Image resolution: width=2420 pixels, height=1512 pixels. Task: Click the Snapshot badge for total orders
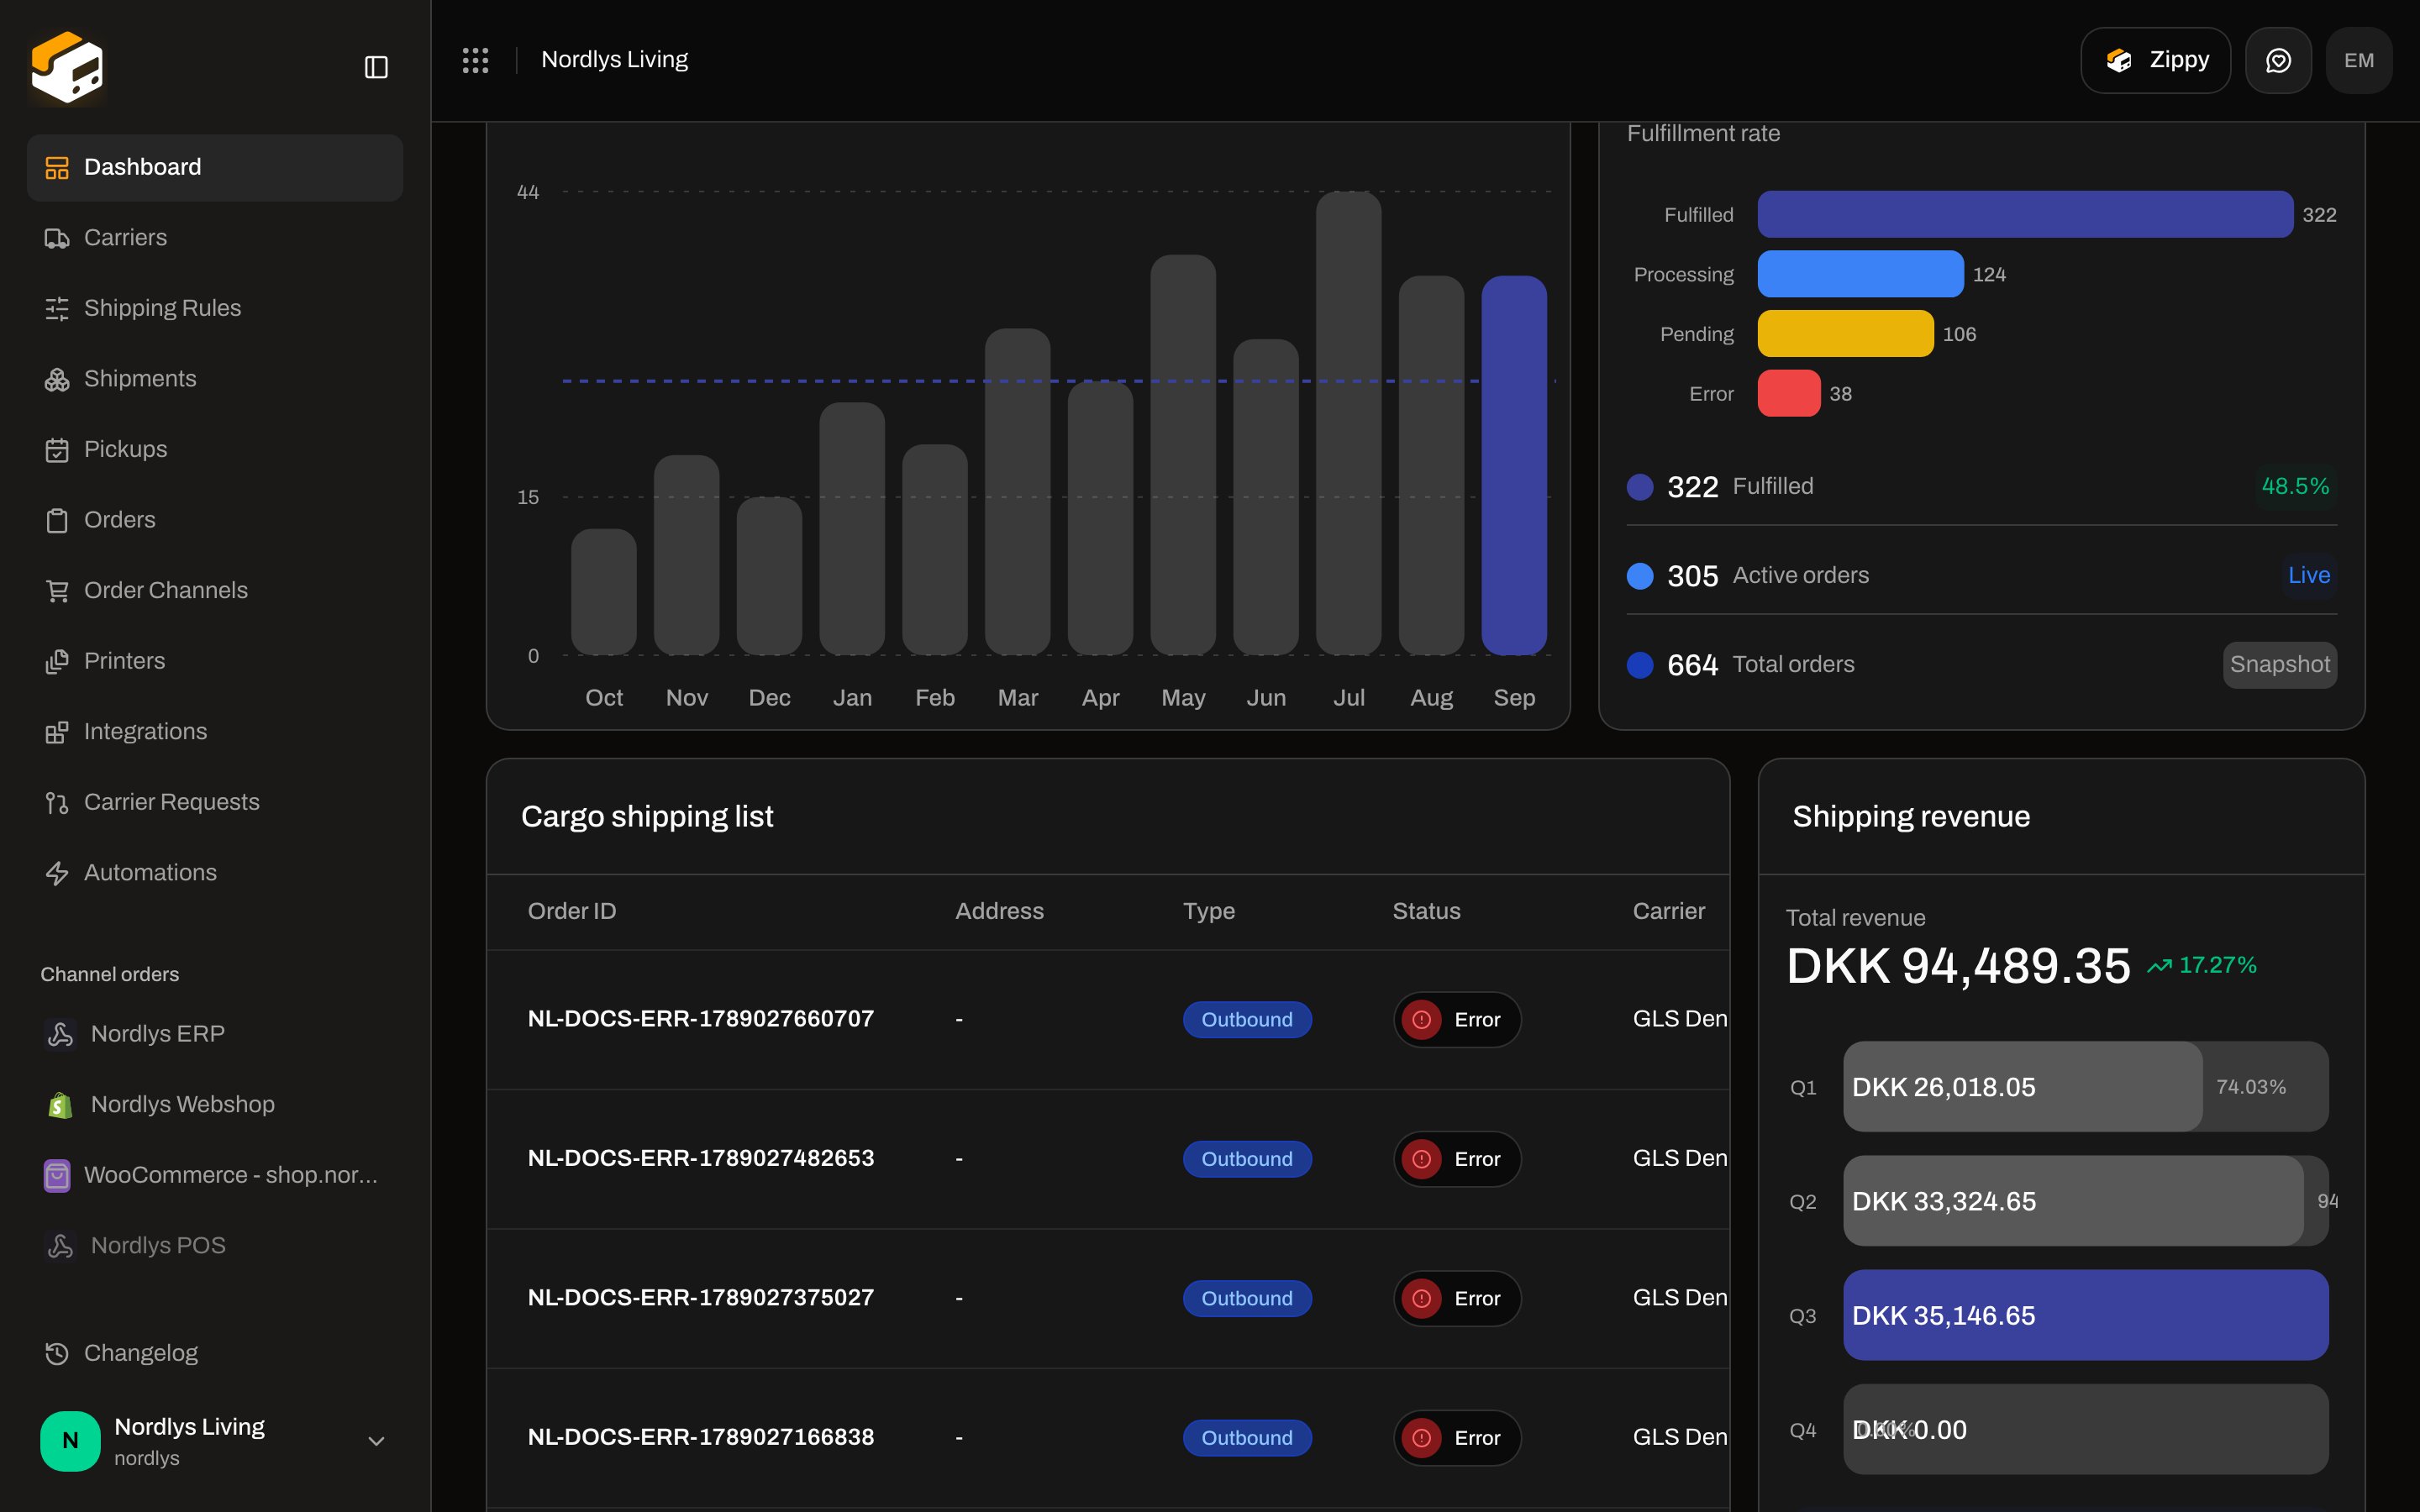pos(2279,665)
